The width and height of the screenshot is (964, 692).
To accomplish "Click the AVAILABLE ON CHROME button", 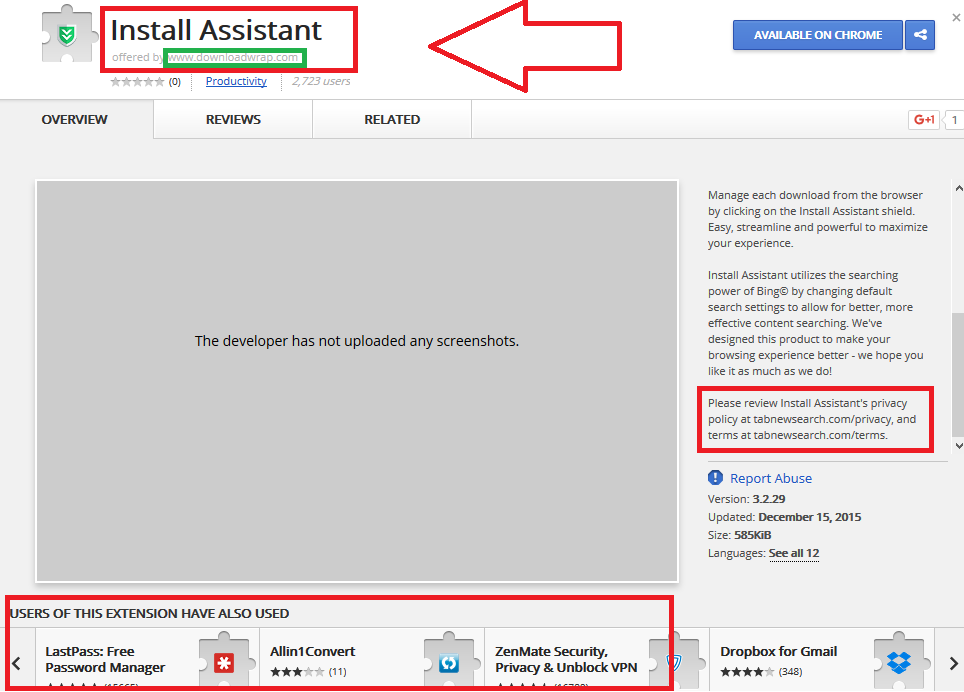I will 818,35.
